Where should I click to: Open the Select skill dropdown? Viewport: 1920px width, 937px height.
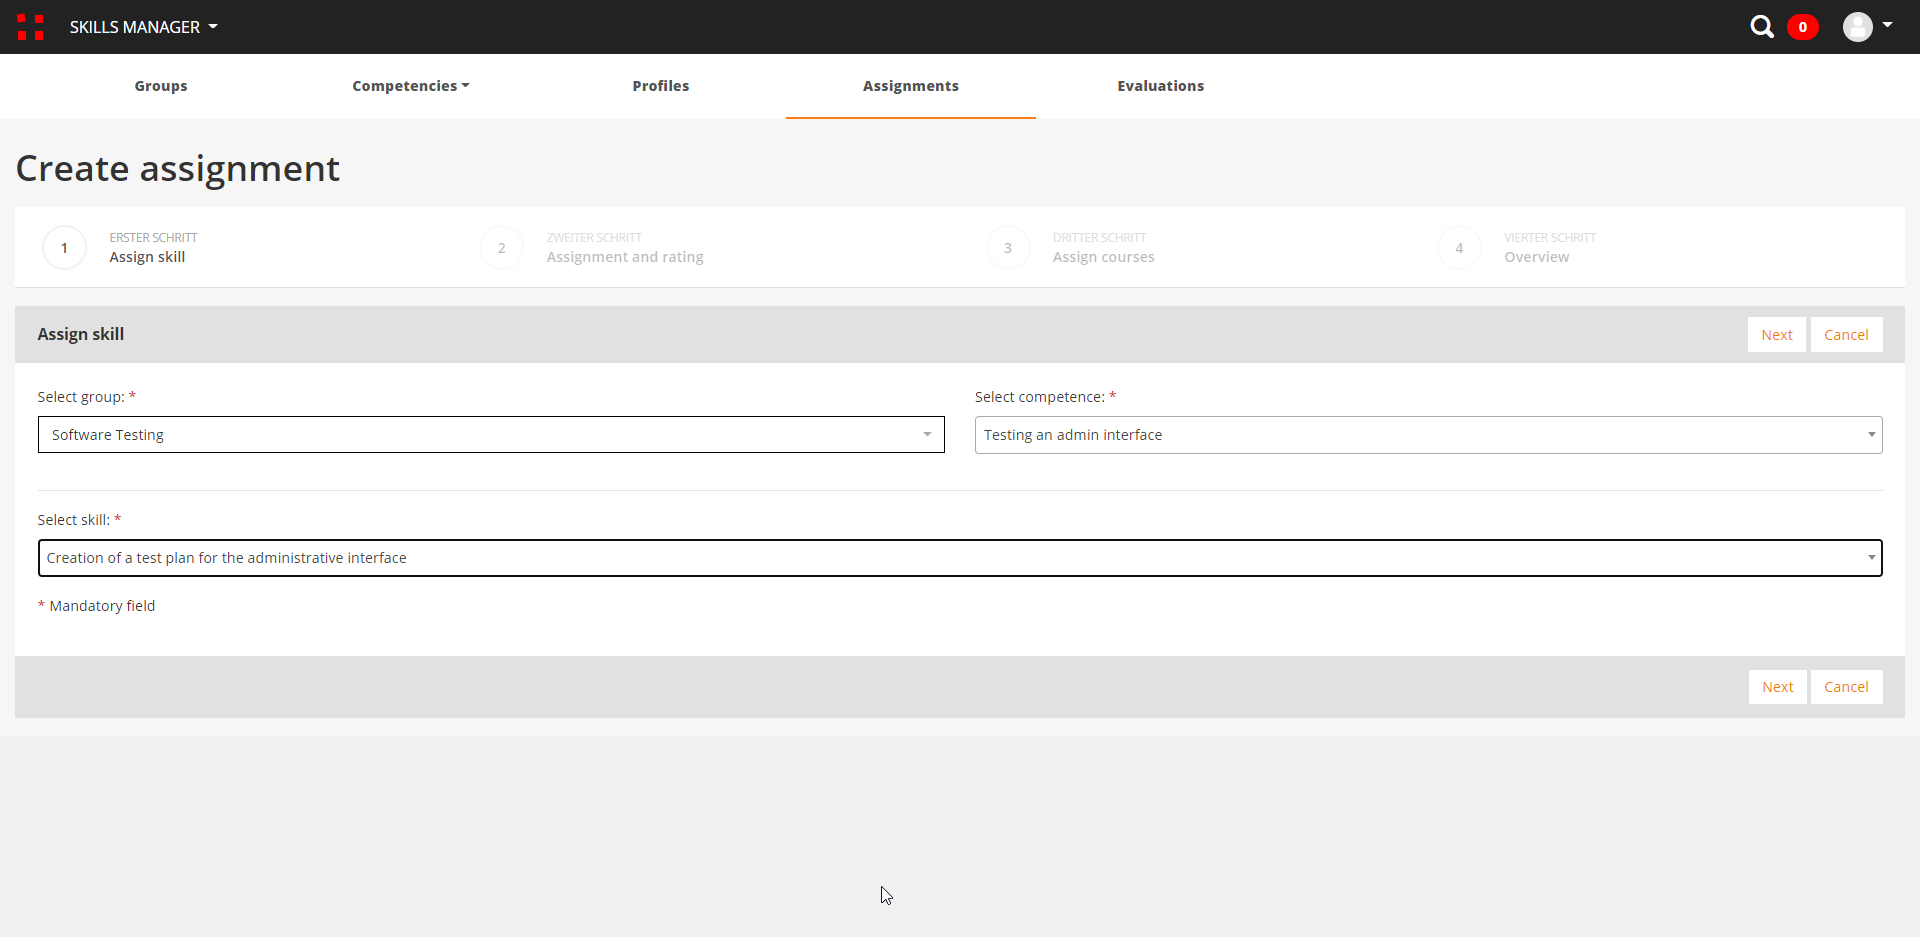pyautogui.click(x=959, y=558)
